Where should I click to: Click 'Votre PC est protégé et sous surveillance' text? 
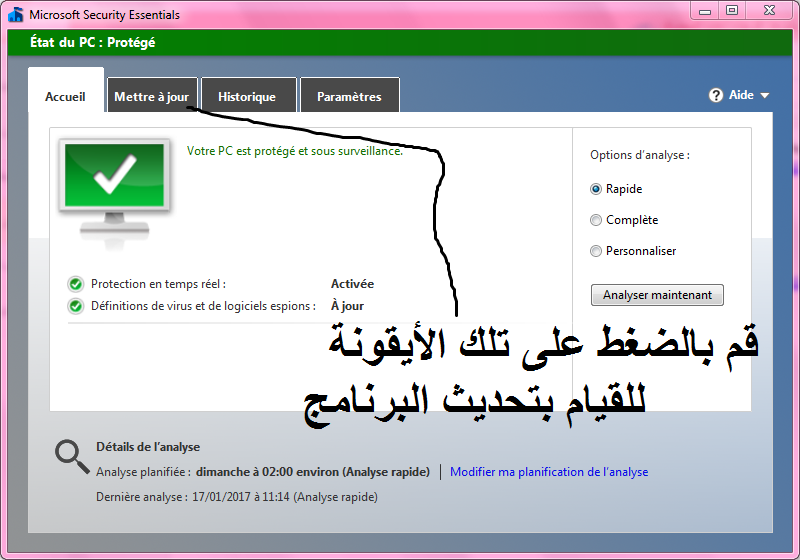pos(294,151)
